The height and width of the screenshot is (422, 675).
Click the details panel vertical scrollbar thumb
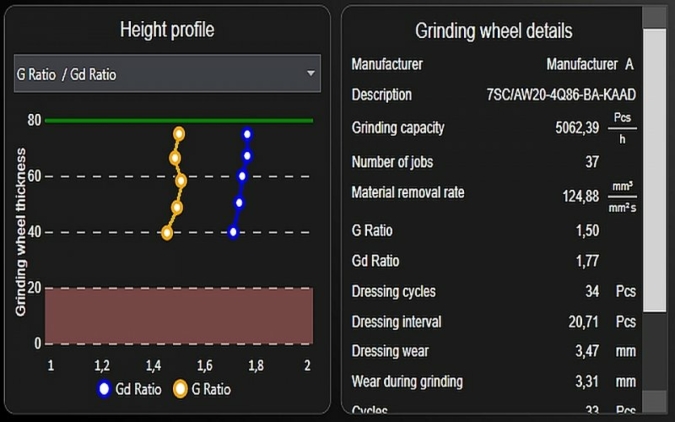point(654,170)
